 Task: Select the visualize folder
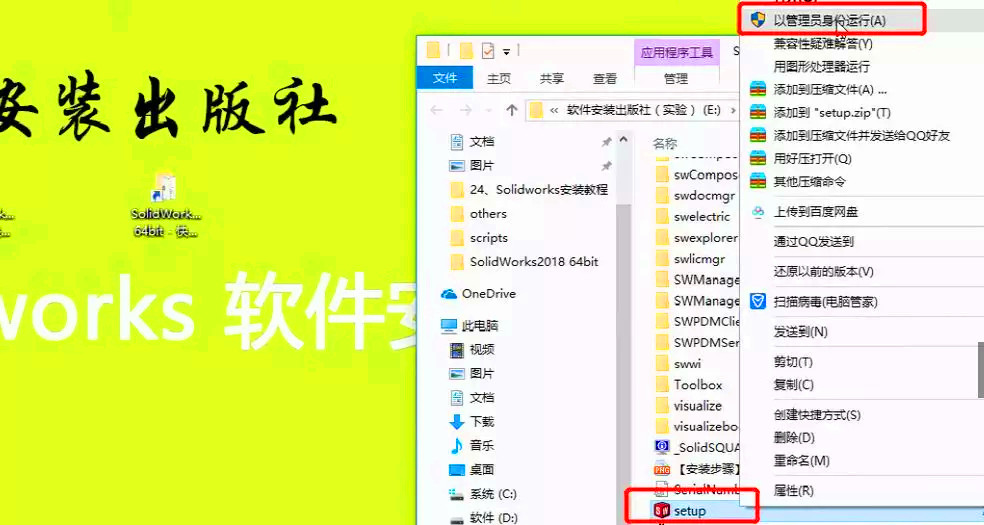pyautogui.click(x=696, y=405)
